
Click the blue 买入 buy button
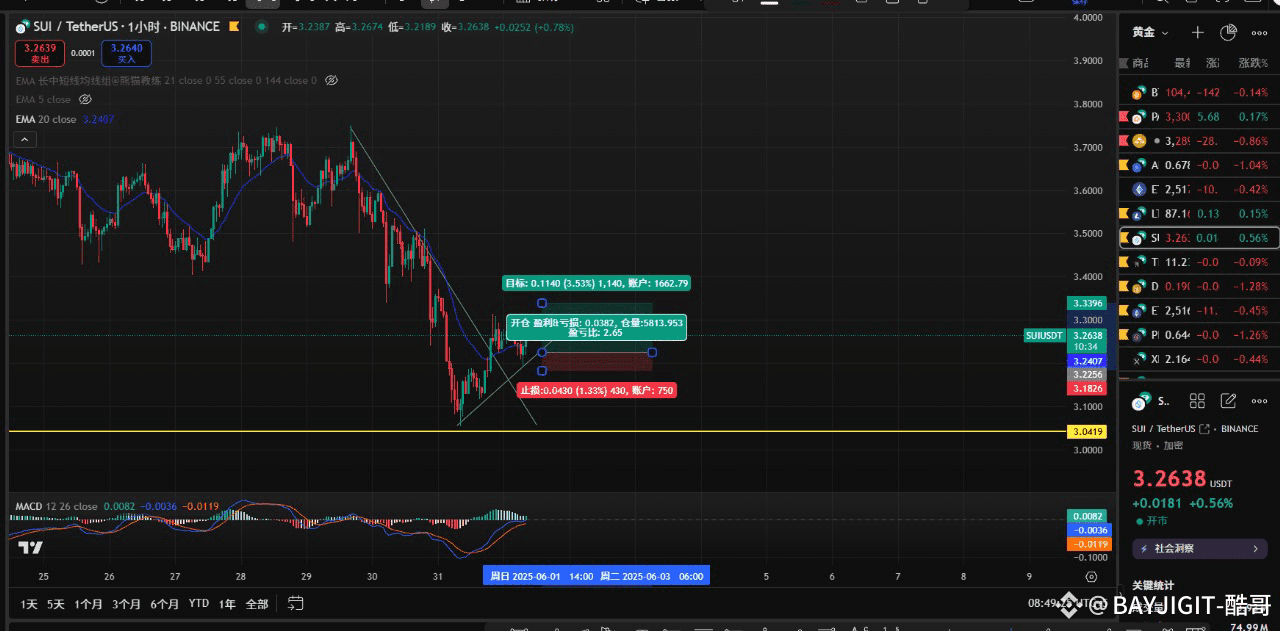coord(126,53)
